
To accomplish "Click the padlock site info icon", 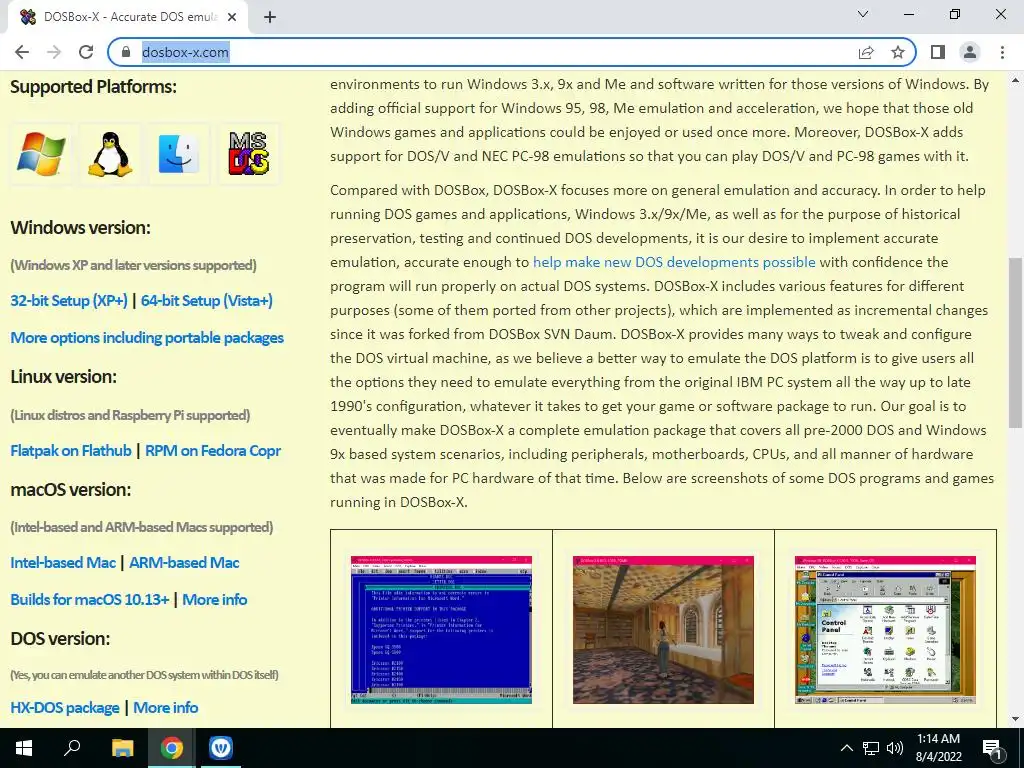I will tap(126, 52).
